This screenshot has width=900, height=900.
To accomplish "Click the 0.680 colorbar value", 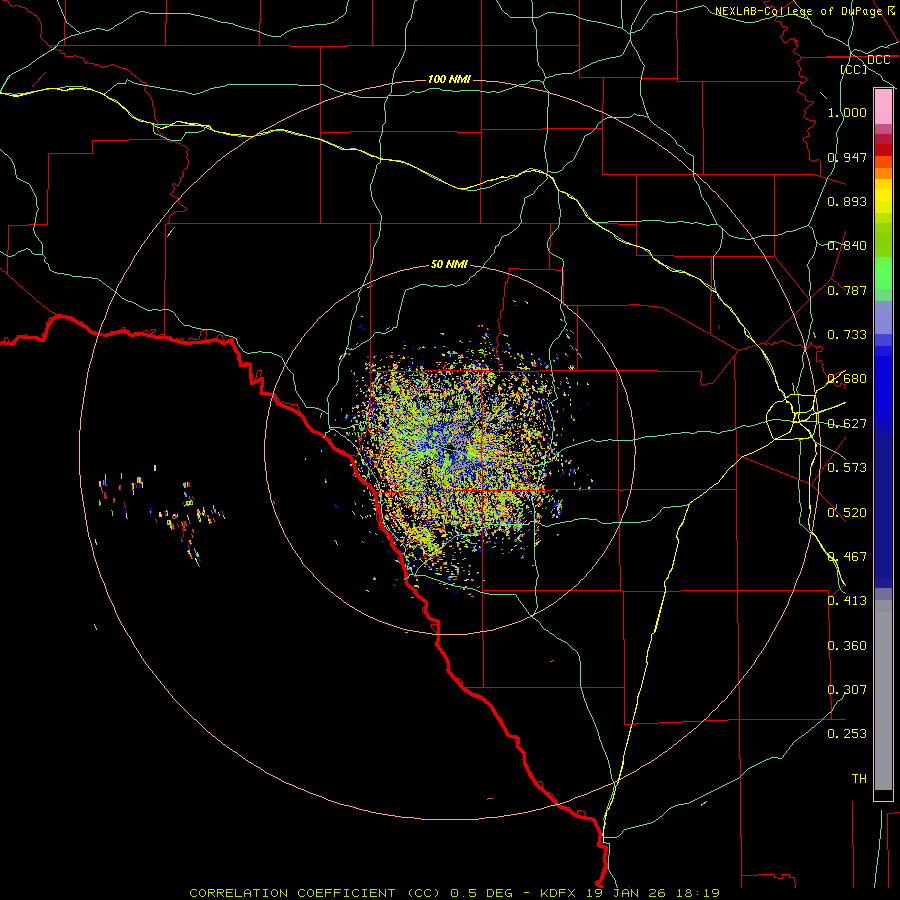I will coord(847,379).
